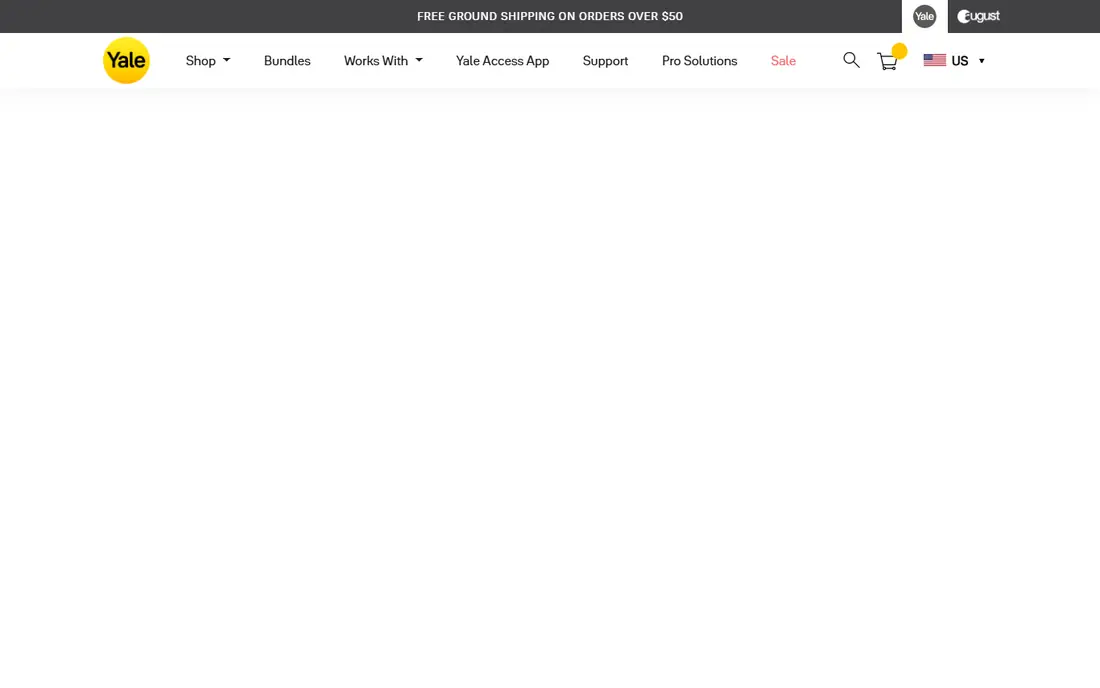1100x688 pixels.
Task: Click the US flag icon
Action: pos(934,60)
